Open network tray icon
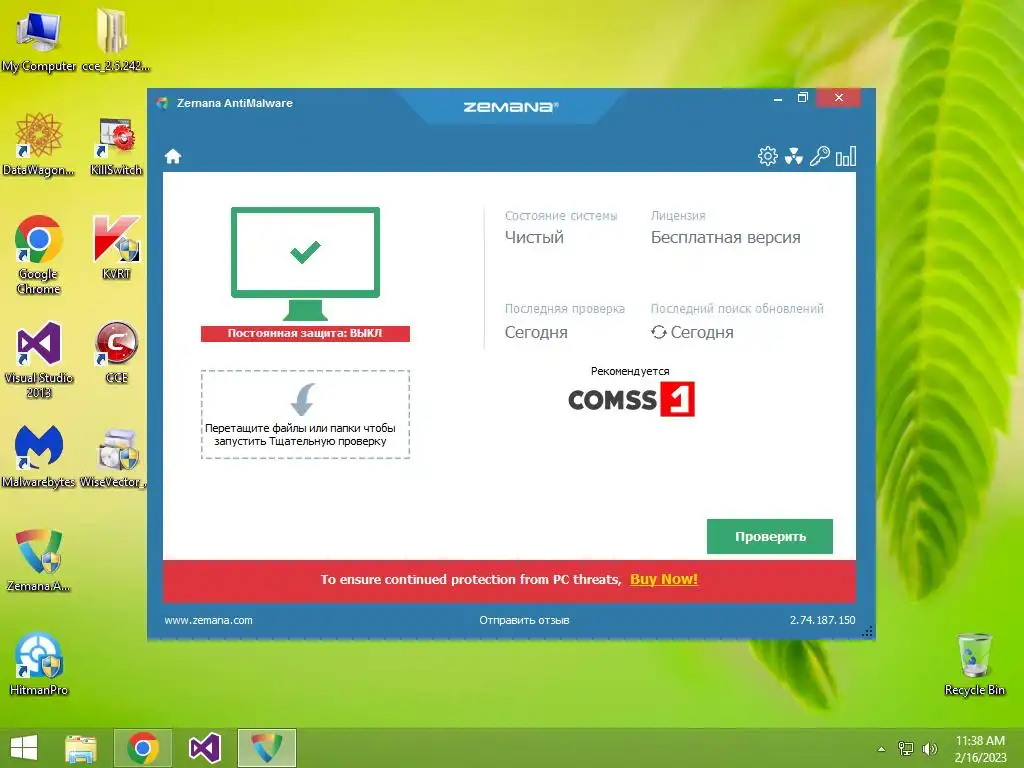The width and height of the screenshot is (1024, 768). click(x=906, y=748)
